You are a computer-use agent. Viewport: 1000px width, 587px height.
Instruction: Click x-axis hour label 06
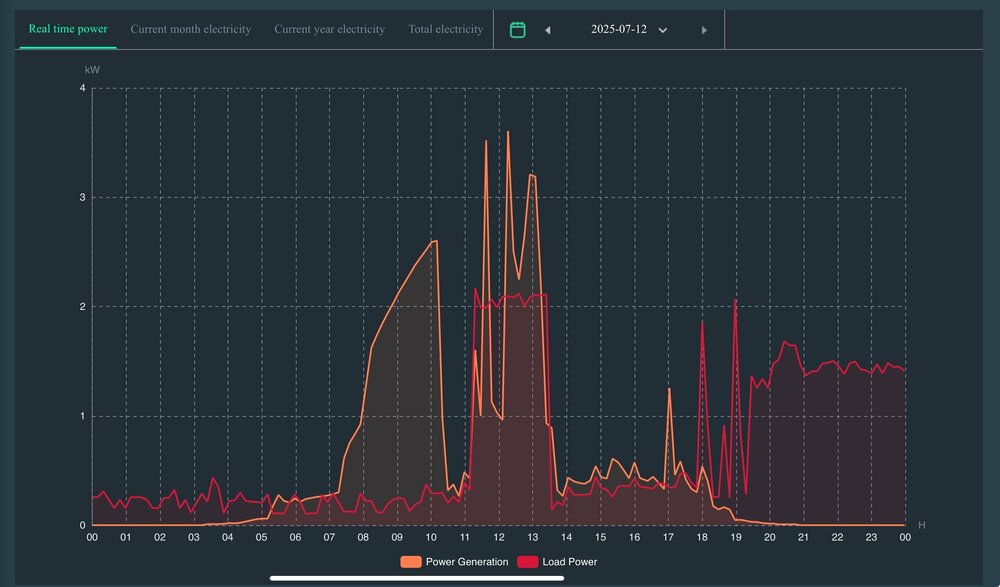[295, 538]
